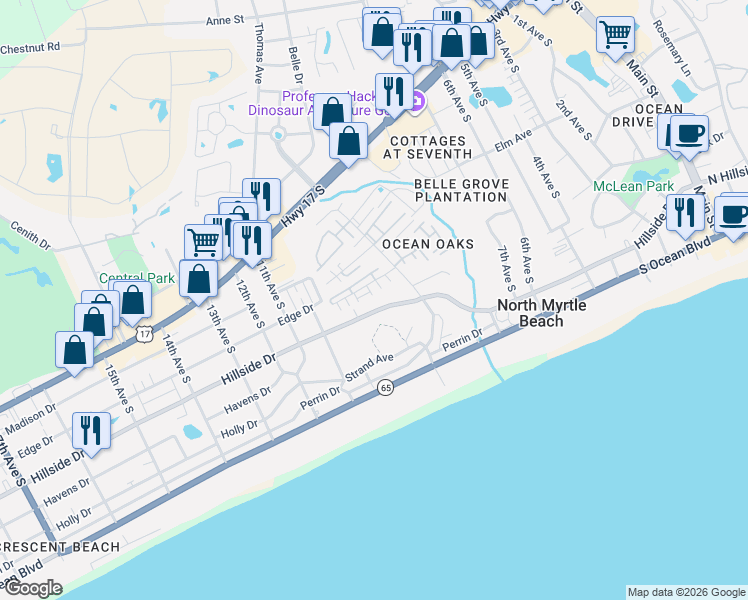Click the coffee cup marker on S Ocean Blvd
The height and width of the screenshot is (600, 748).
[734, 218]
